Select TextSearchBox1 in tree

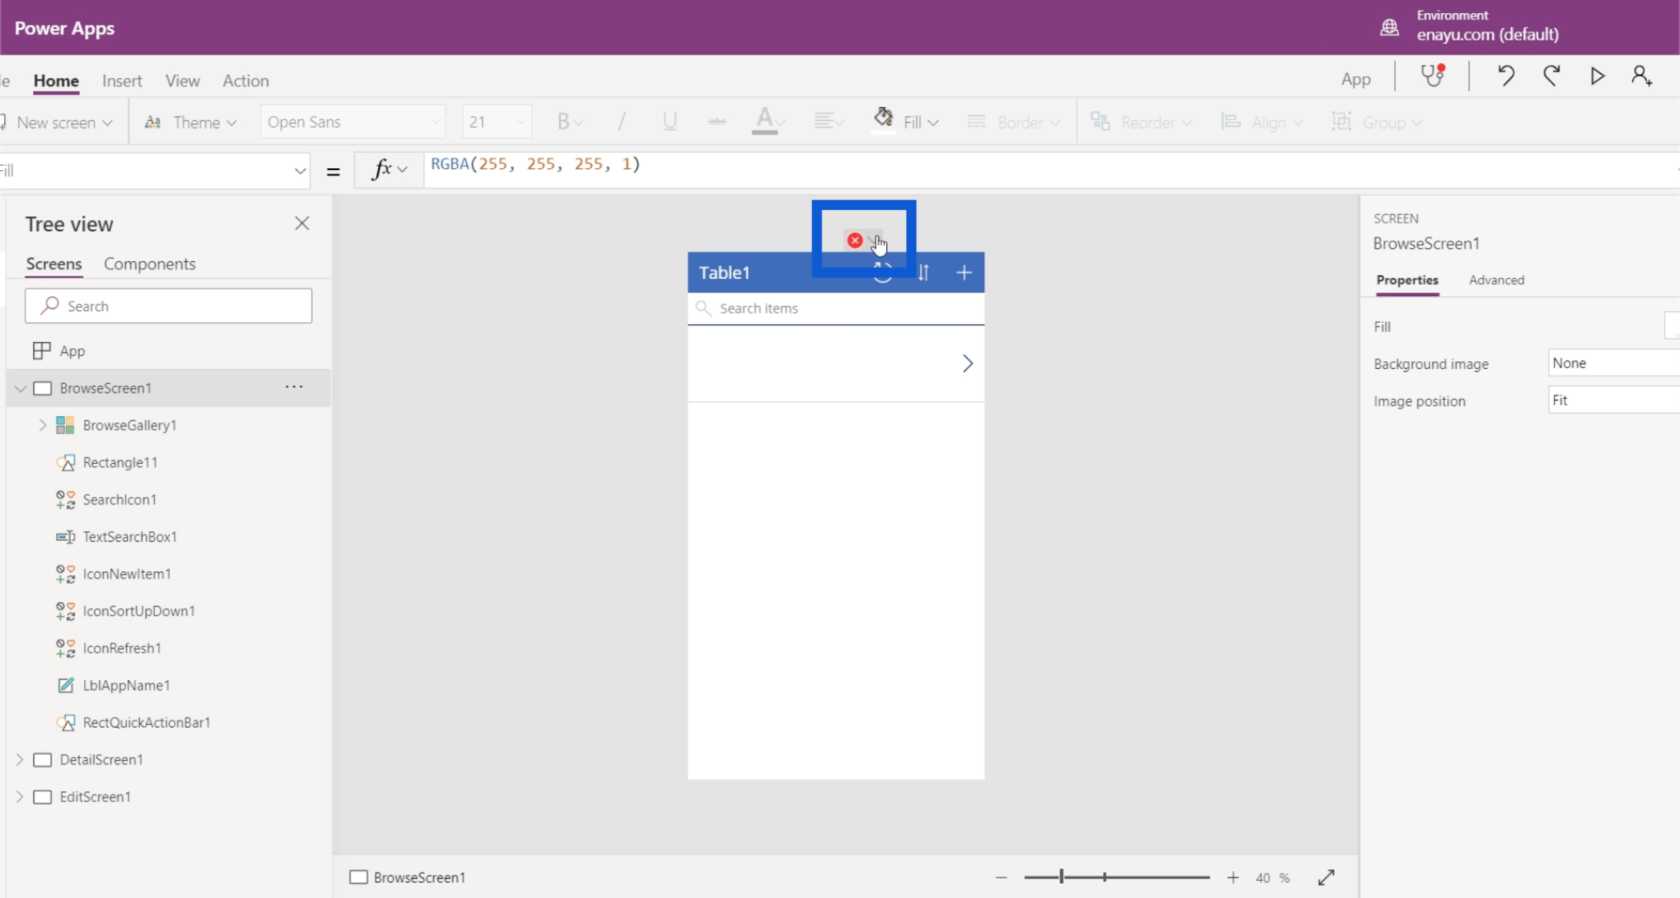pyautogui.click(x=130, y=537)
